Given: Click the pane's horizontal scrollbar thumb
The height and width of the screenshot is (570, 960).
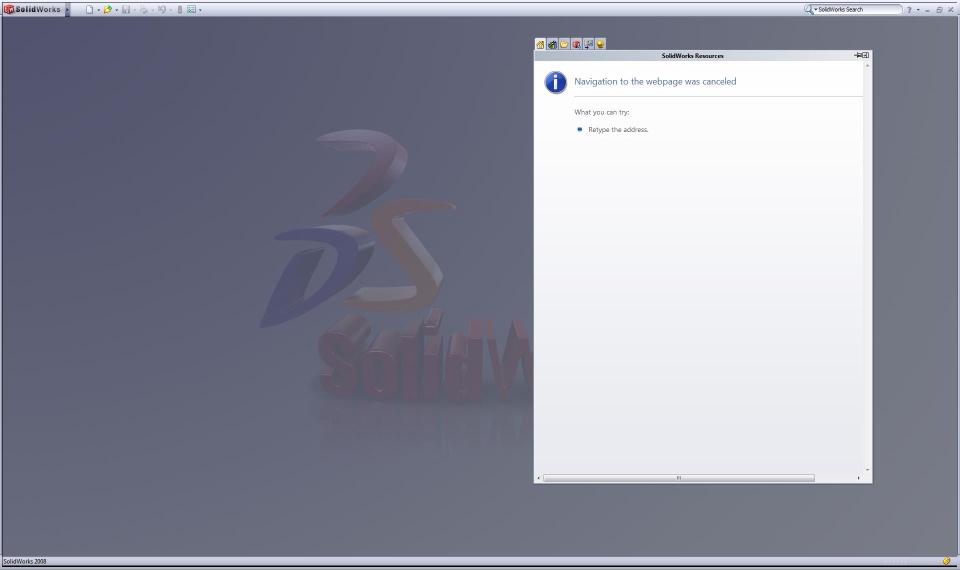Looking at the screenshot, I should click(x=678, y=478).
